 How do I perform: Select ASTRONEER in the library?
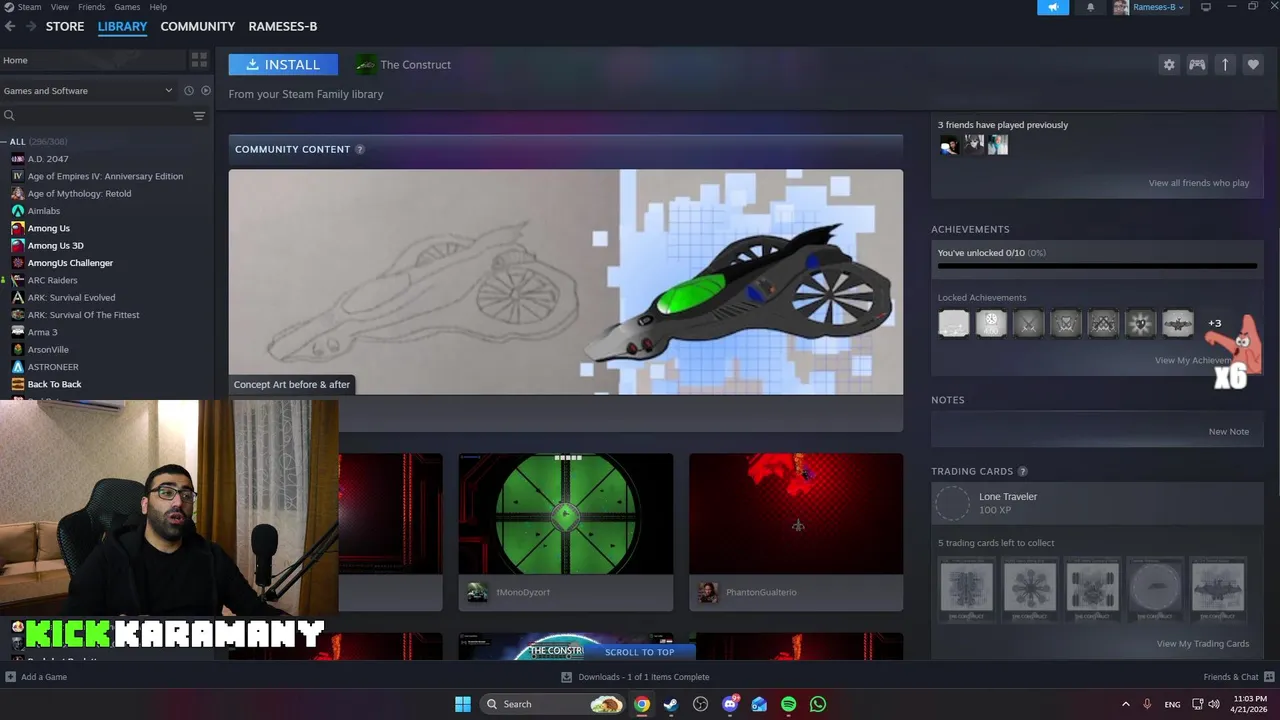(53, 367)
